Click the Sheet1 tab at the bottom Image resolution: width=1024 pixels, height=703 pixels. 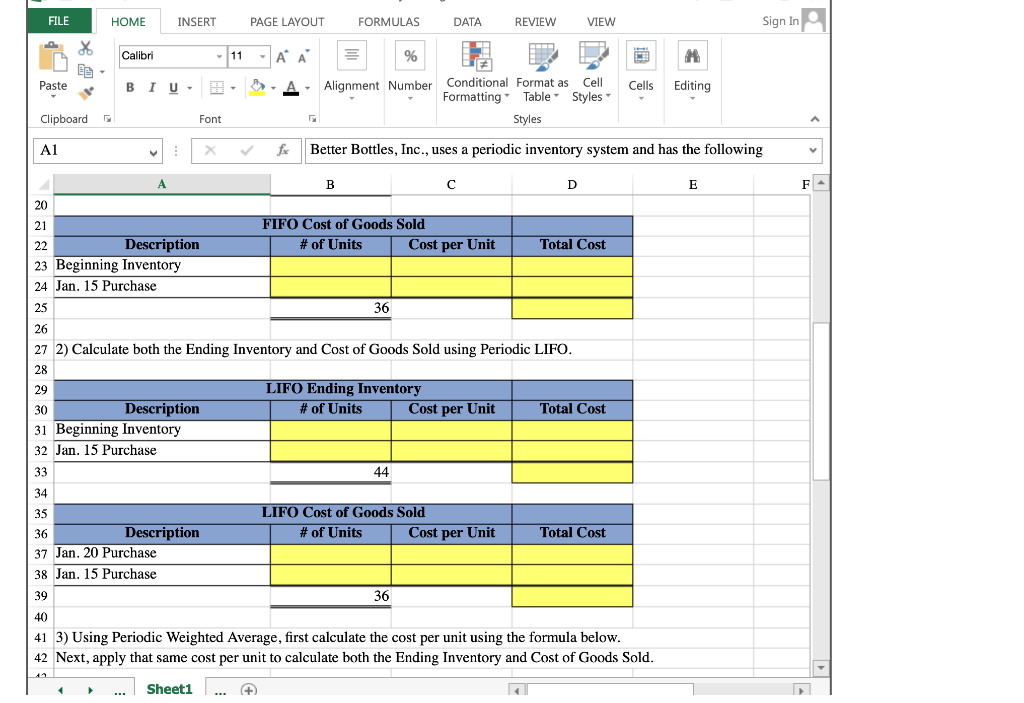169,688
